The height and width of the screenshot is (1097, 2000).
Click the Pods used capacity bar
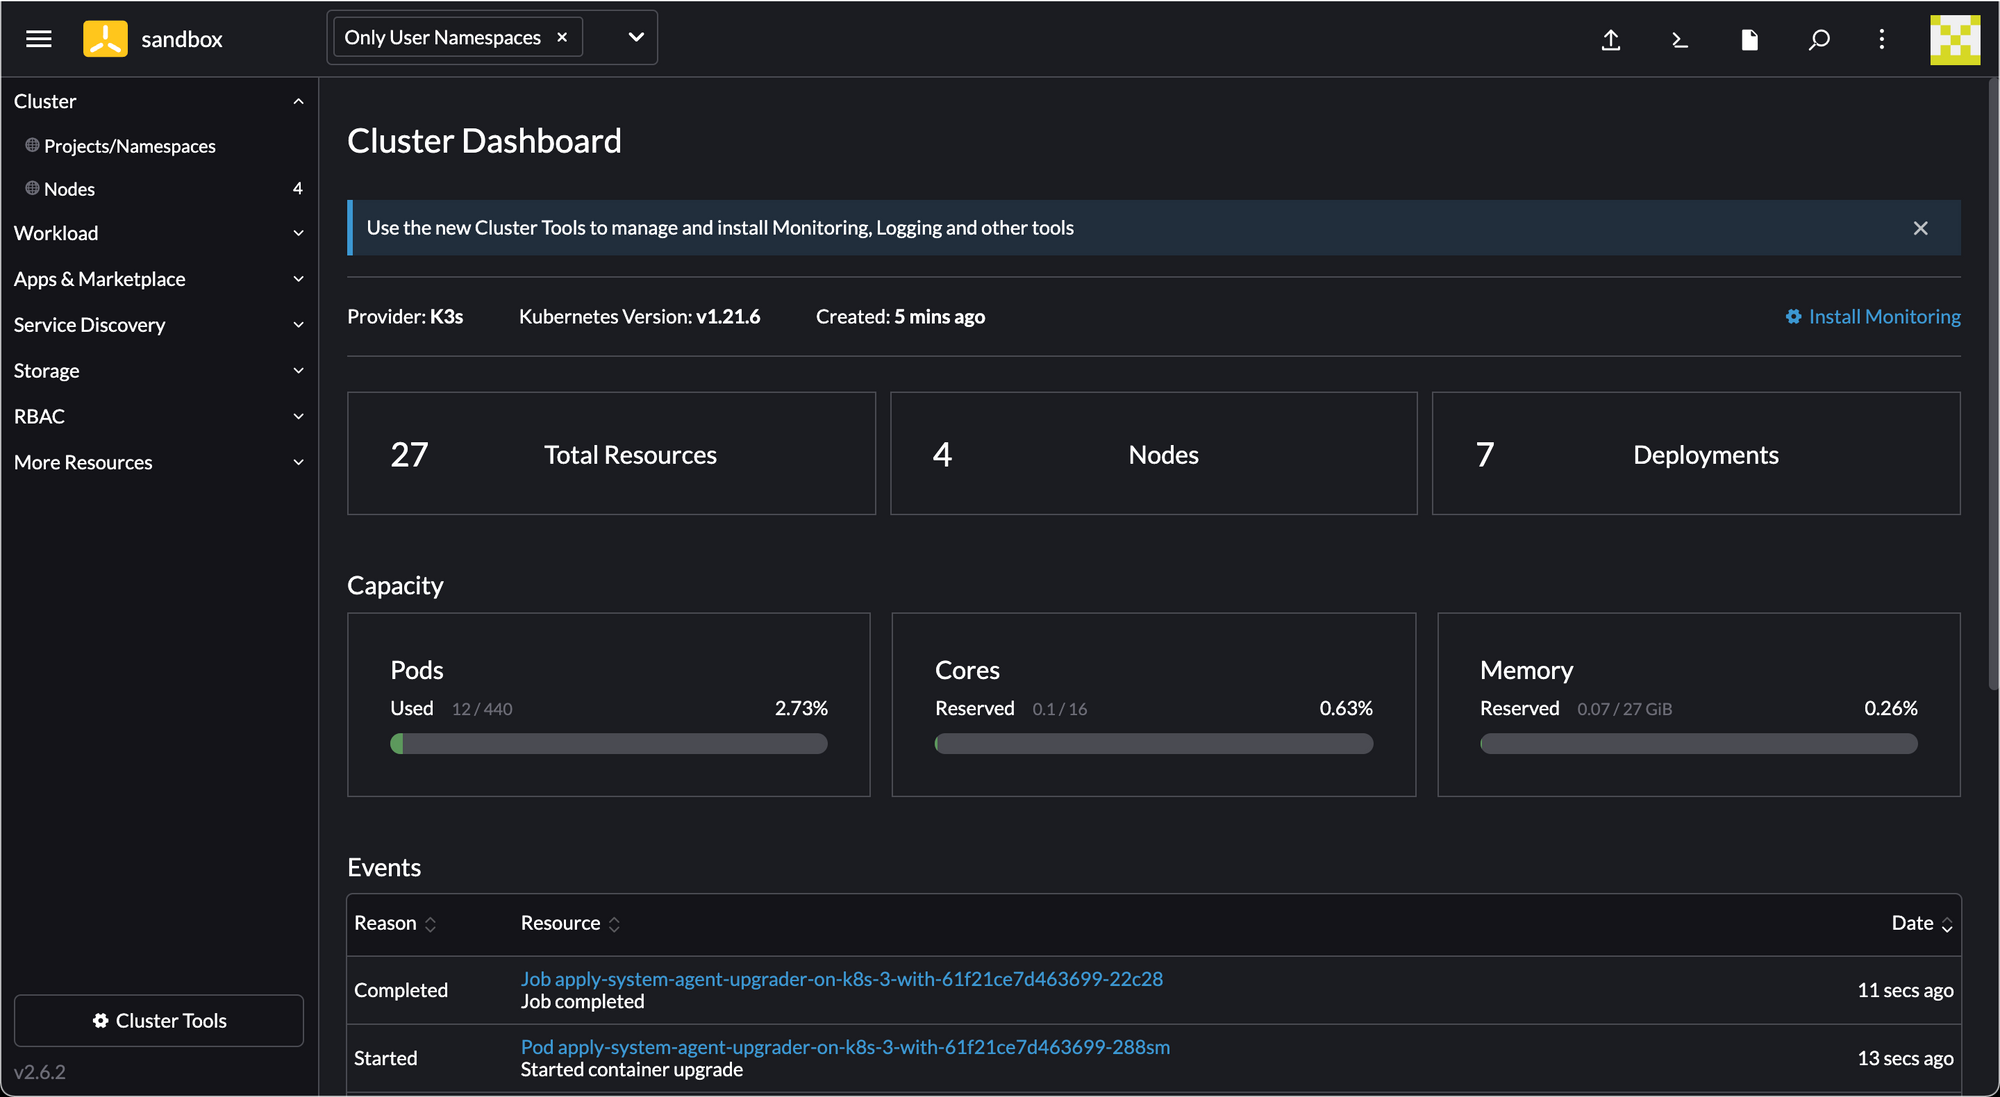[x=608, y=744]
